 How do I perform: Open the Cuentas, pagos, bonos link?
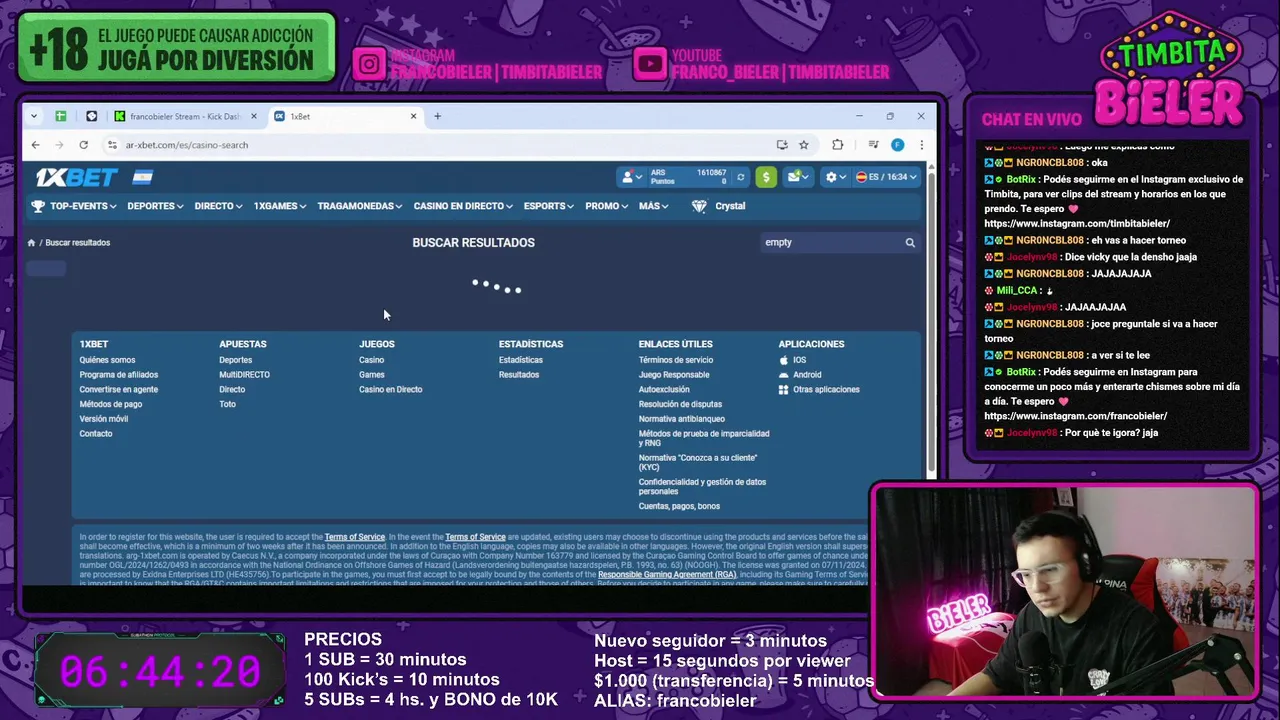679,506
